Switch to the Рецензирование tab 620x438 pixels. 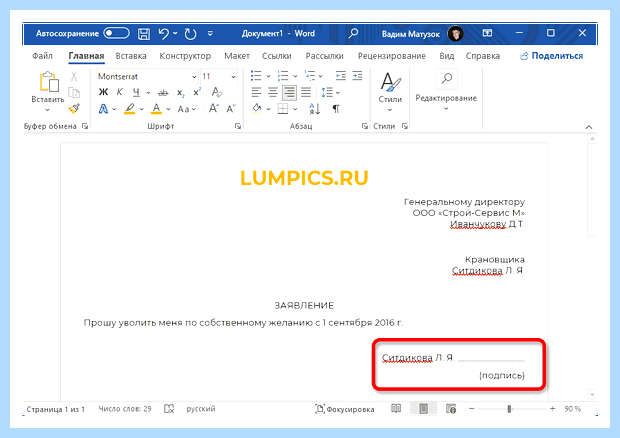392,56
